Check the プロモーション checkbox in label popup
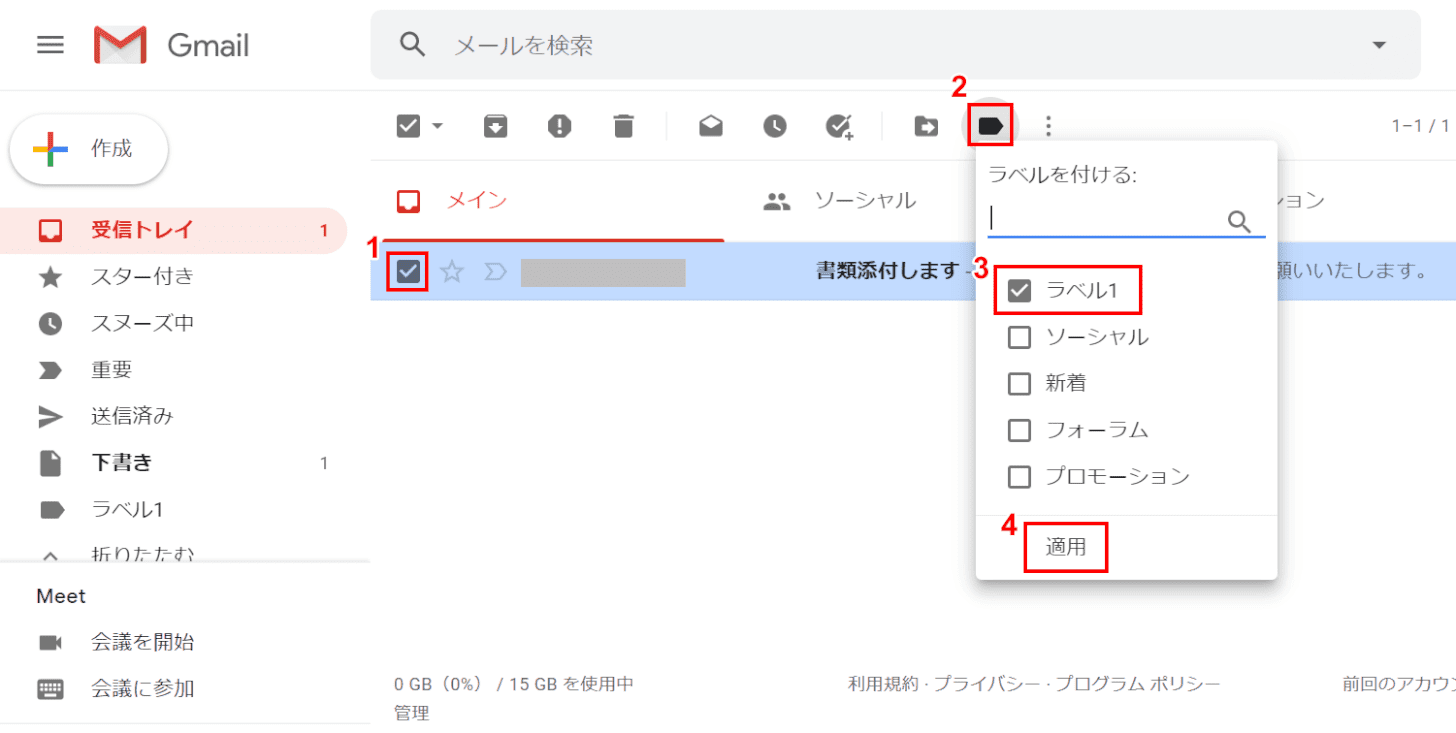Image resolution: width=1456 pixels, height=733 pixels. tap(1019, 476)
